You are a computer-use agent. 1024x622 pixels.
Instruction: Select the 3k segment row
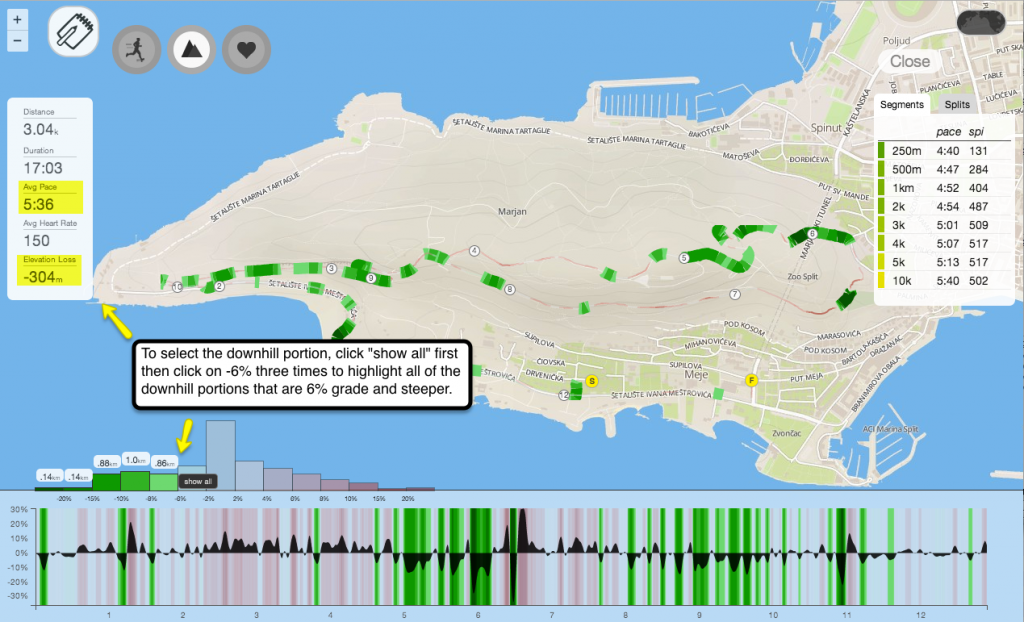click(944, 225)
